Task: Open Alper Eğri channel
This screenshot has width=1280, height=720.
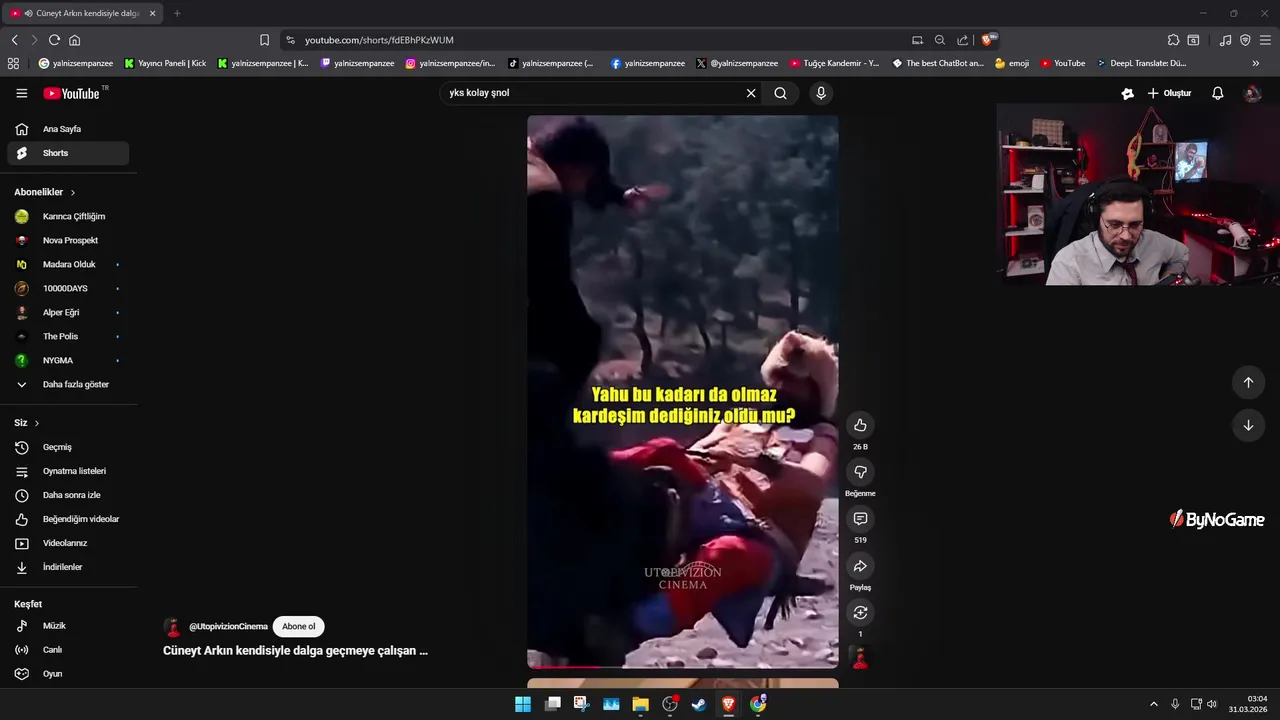Action: click(x=68, y=312)
